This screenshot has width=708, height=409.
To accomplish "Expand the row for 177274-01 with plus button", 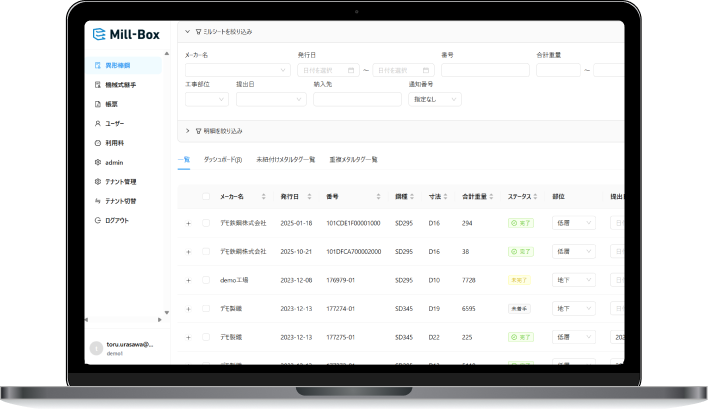I will tap(188, 308).
